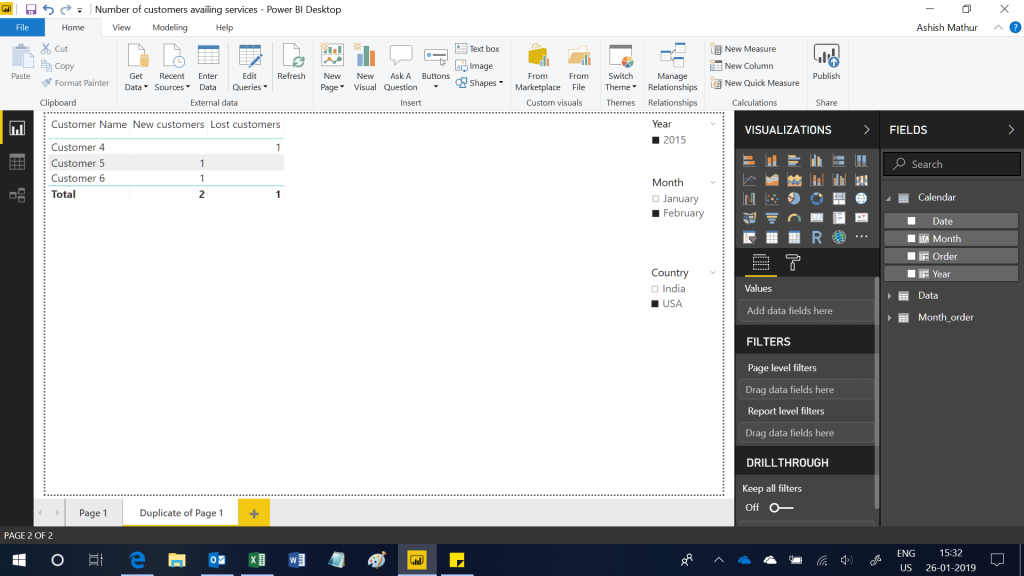Image resolution: width=1024 pixels, height=576 pixels.
Task: Open the Data view from sidebar
Action: [17, 162]
